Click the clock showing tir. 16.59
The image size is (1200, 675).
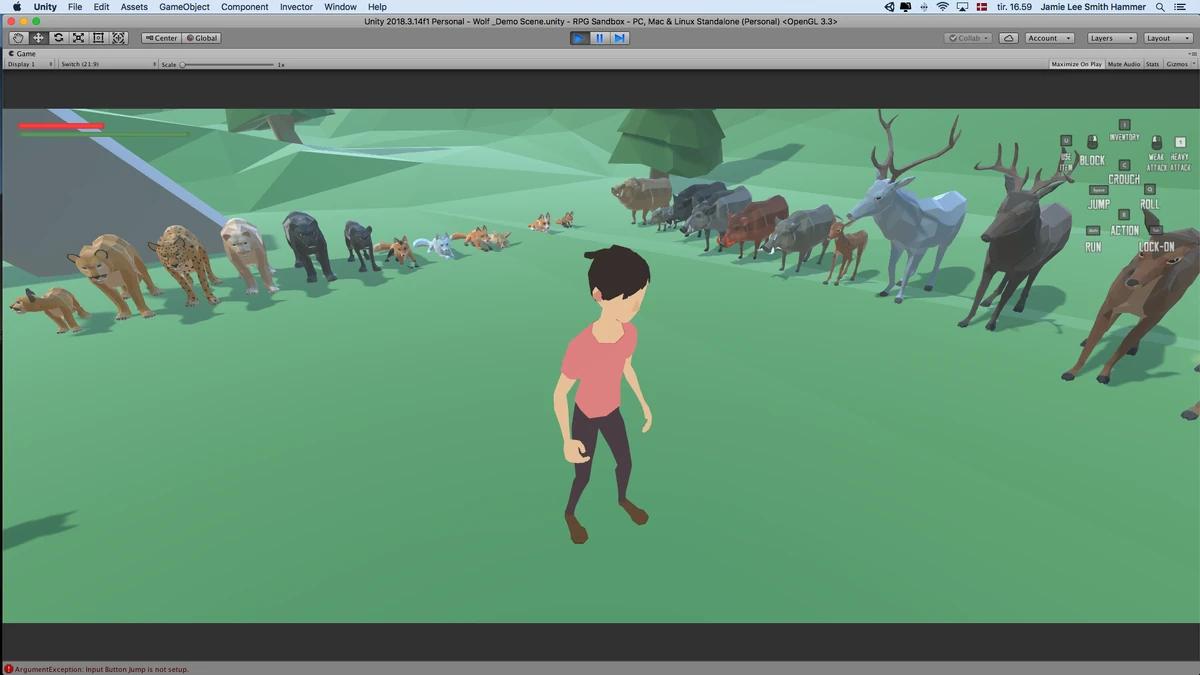coord(1015,7)
